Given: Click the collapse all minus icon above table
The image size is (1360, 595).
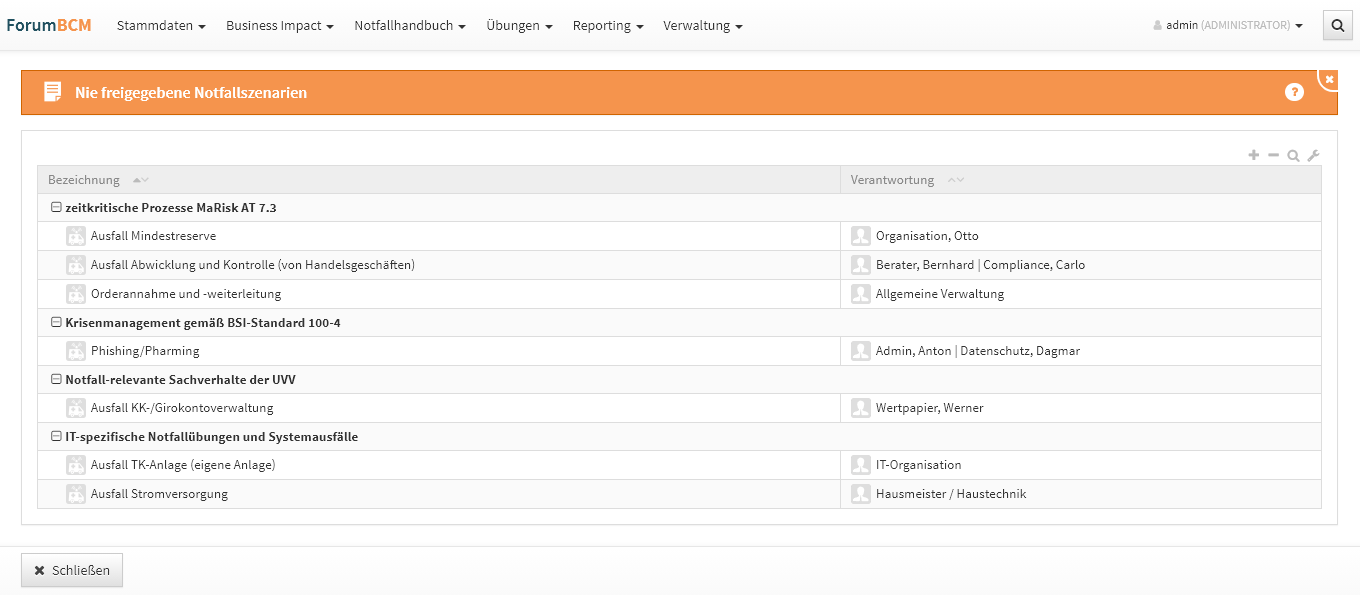Looking at the screenshot, I should 1273,155.
